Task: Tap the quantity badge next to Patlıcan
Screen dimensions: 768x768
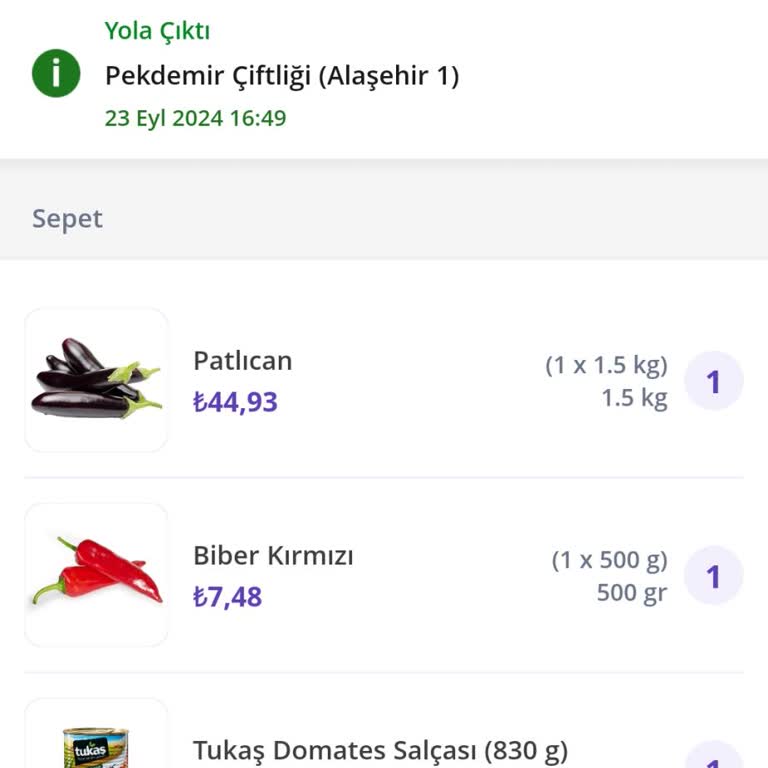Action: tap(714, 381)
